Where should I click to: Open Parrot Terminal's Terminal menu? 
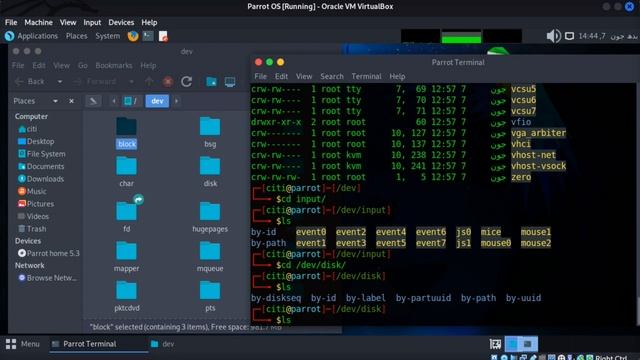[366, 76]
